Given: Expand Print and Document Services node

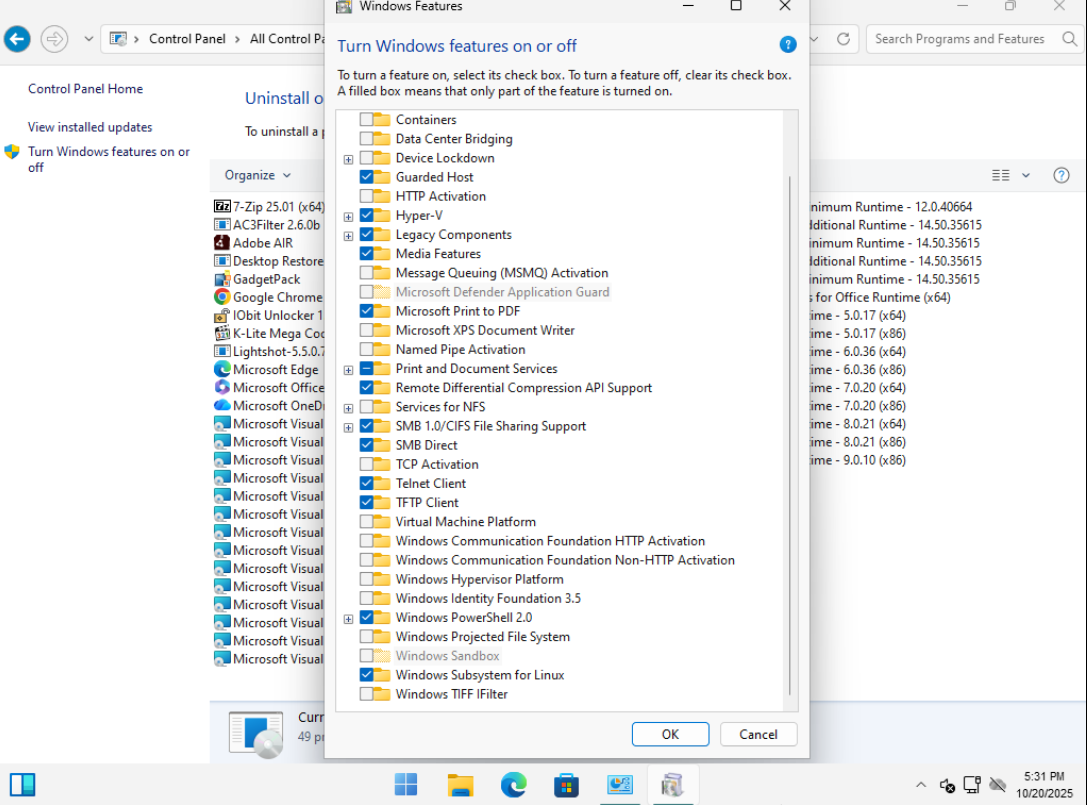Looking at the screenshot, I should click(348, 370).
